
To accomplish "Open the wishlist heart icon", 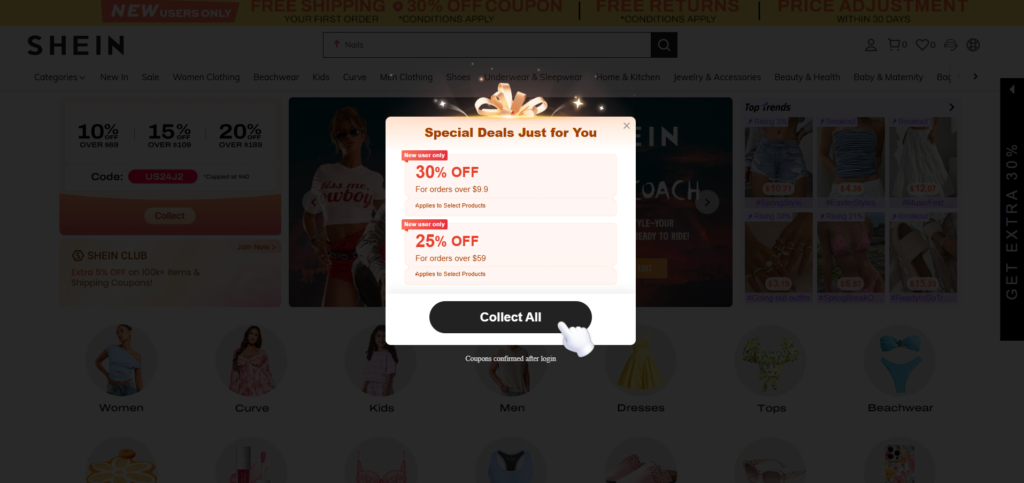I will [x=922, y=45].
